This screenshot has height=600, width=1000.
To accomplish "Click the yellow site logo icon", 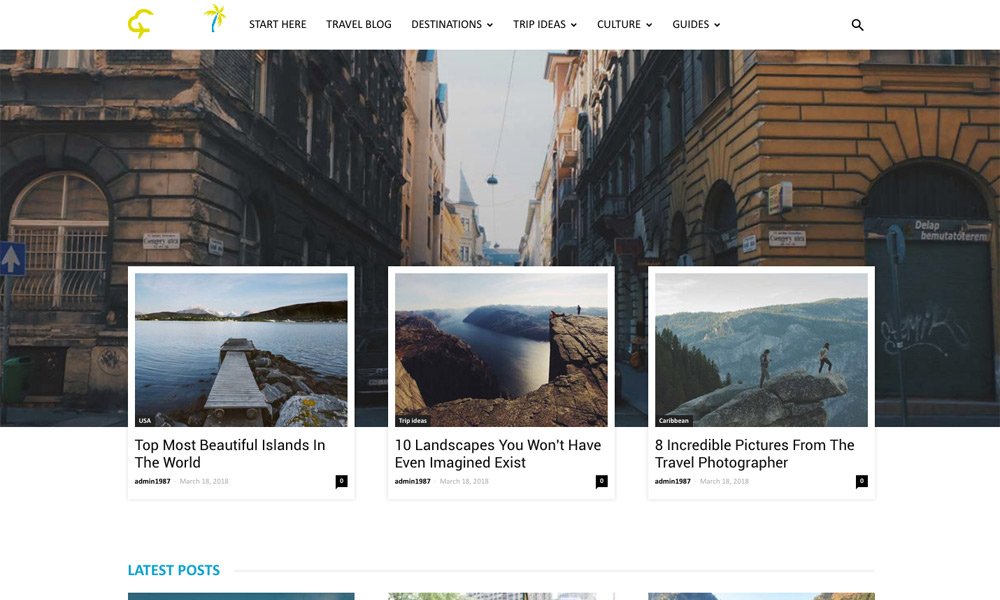I will pos(140,24).
